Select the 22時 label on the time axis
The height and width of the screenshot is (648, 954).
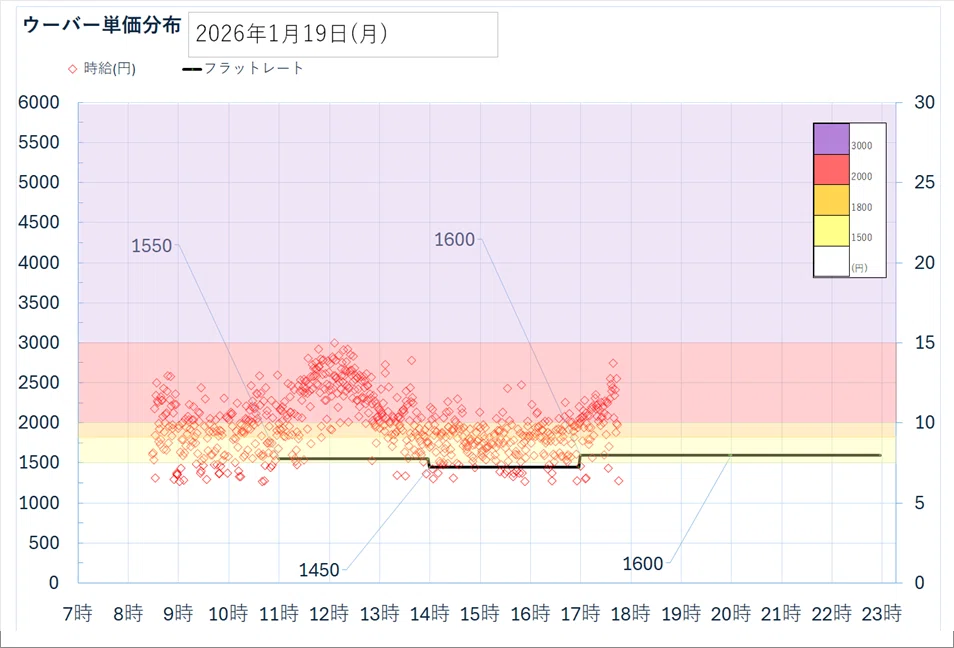[x=832, y=613]
